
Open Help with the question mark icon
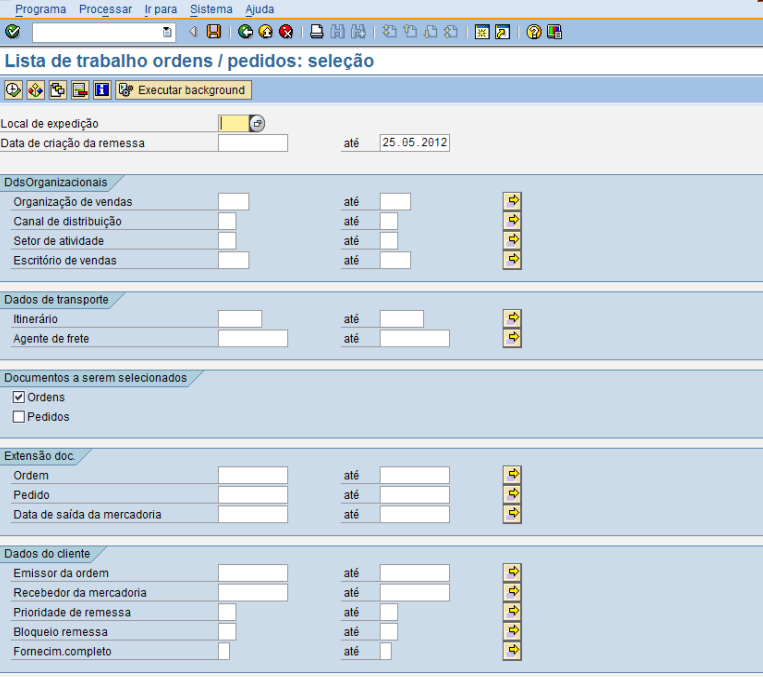[534, 32]
